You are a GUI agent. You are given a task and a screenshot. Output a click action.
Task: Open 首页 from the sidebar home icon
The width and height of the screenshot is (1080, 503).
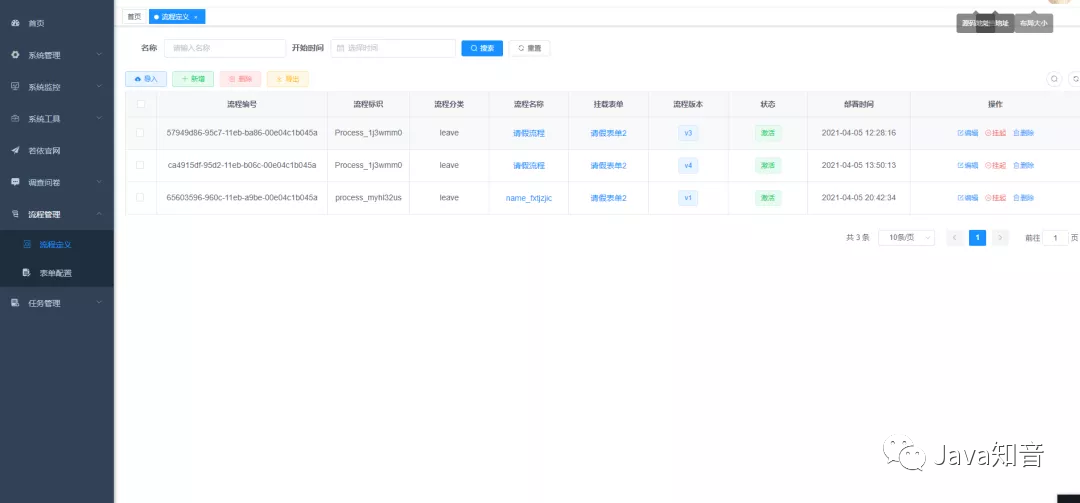tap(15, 23)
